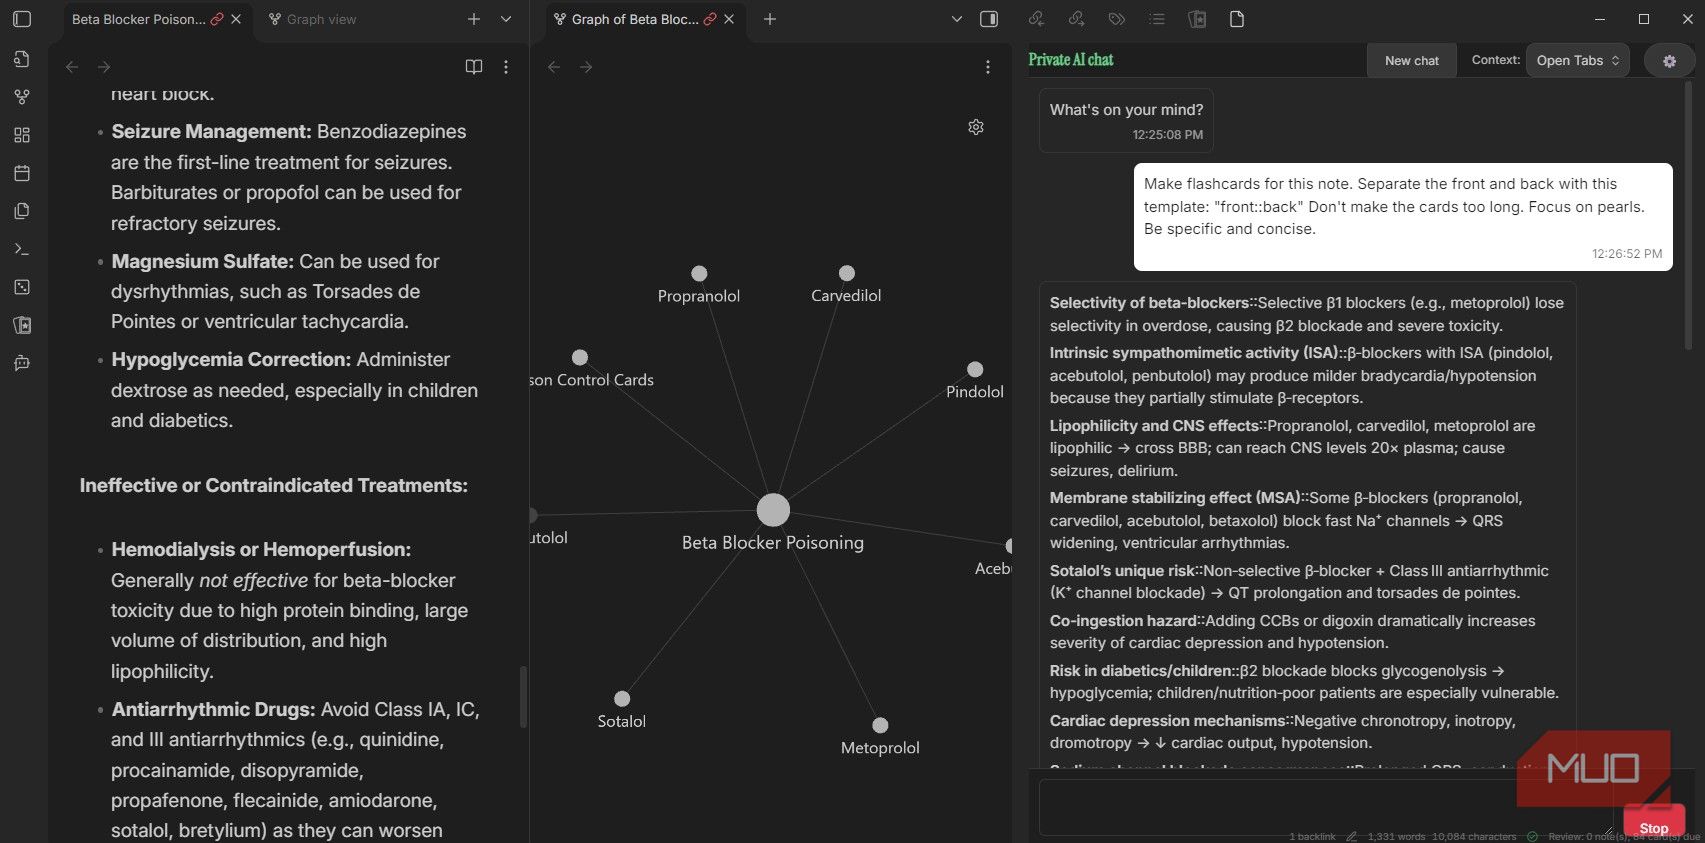The width and height of the screenshot is (1705, 843).
Task: Show backlinks panel icon
Action: pyautogui.click(x=1037, y=19)
